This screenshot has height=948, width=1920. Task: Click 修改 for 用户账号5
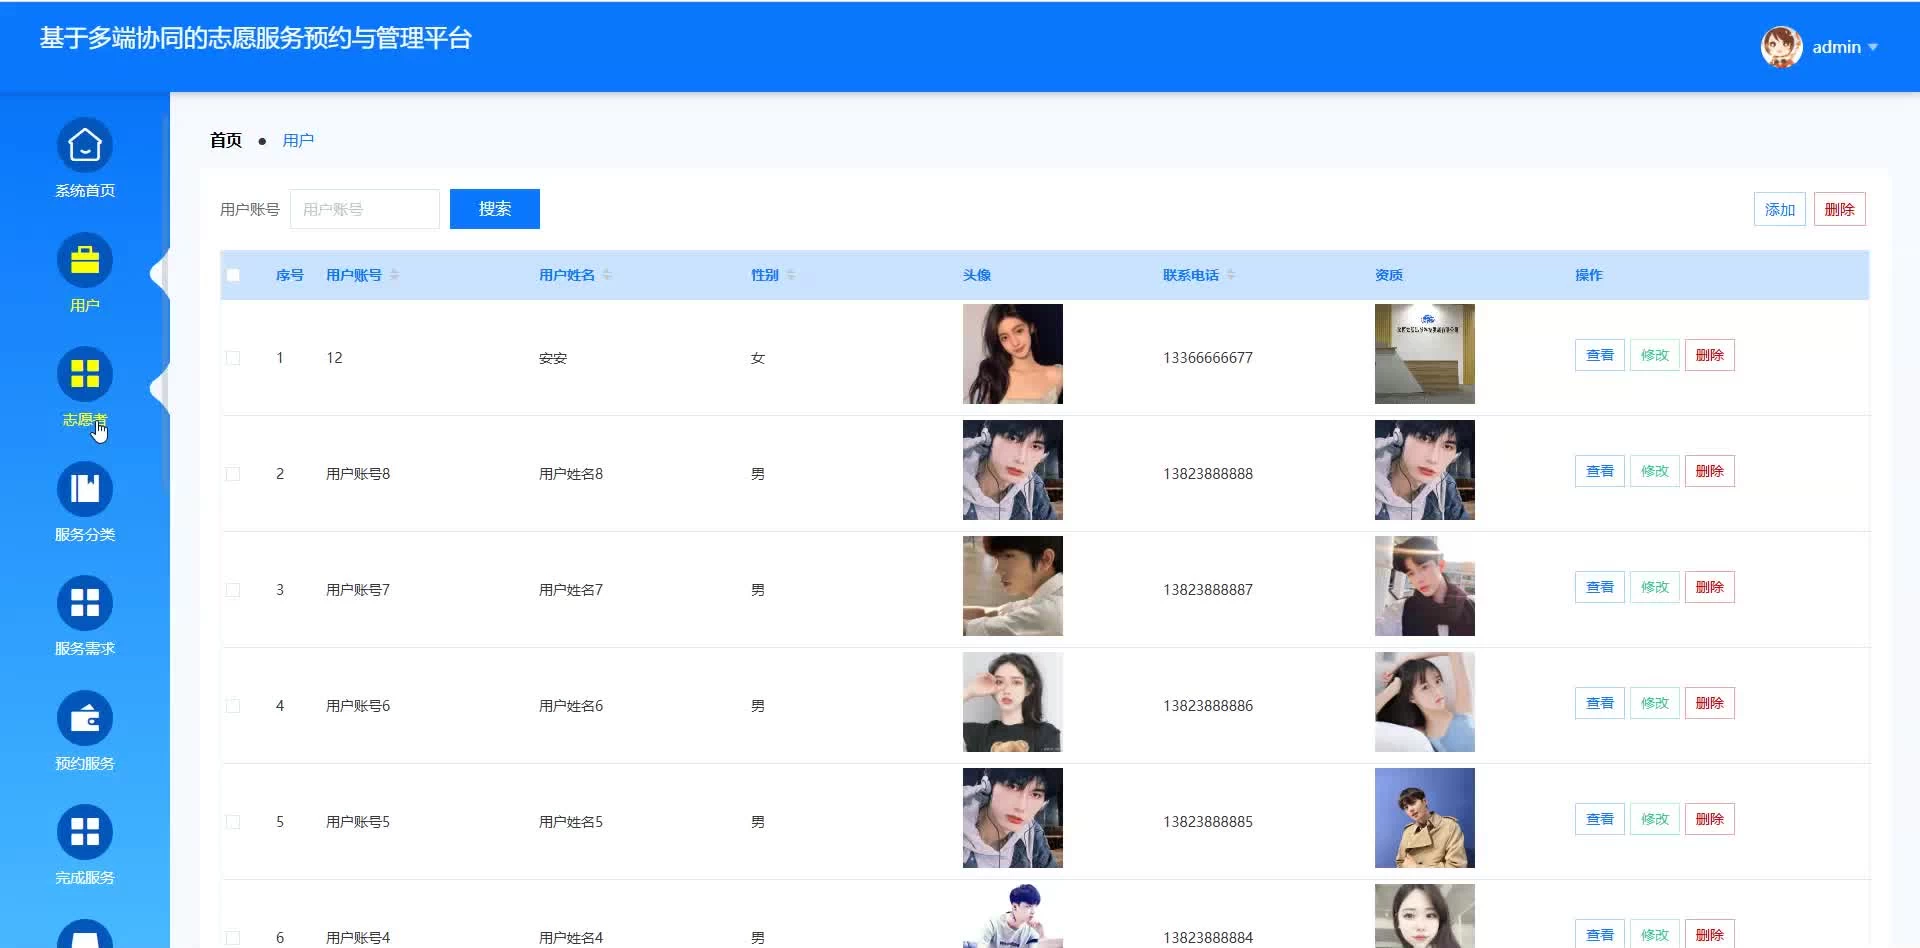point(1655,819)
